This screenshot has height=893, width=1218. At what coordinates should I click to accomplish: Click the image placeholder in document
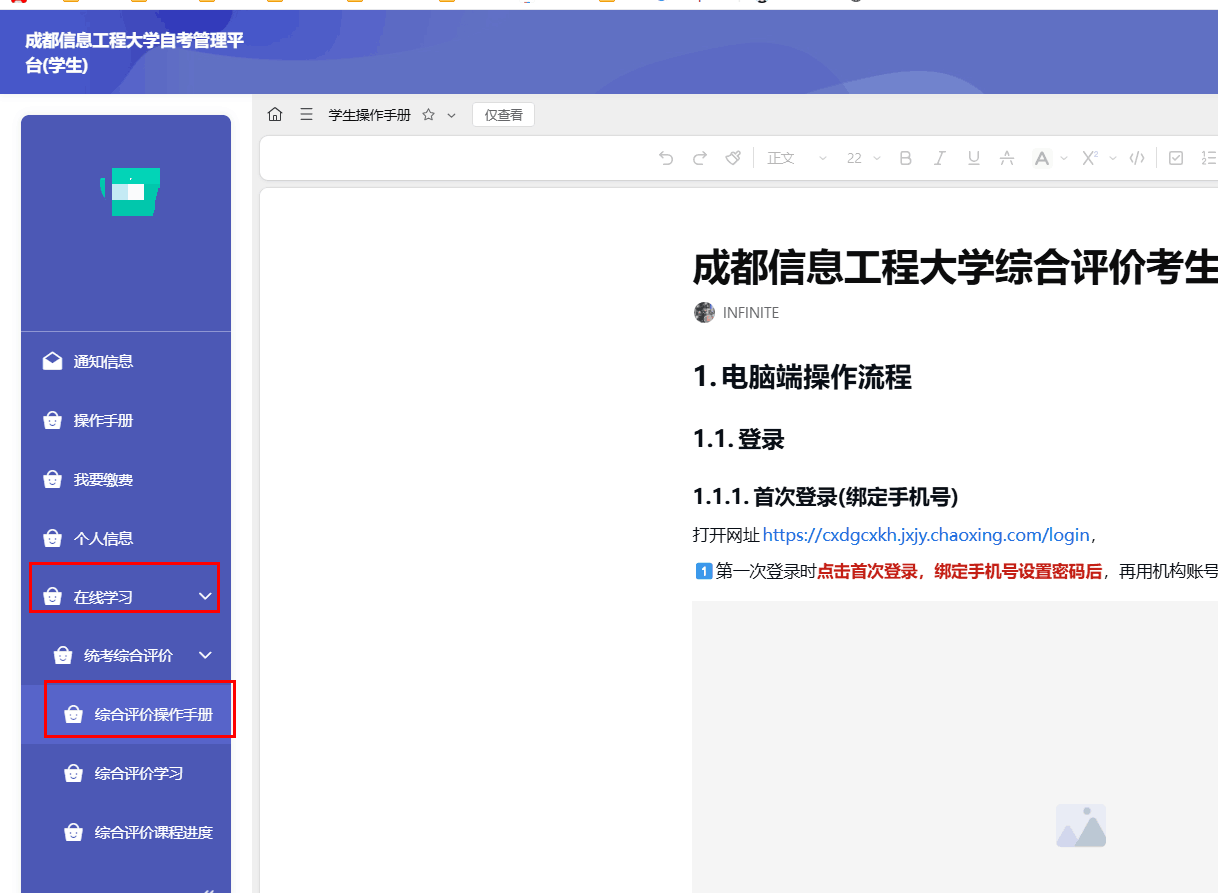point(1081,826)
